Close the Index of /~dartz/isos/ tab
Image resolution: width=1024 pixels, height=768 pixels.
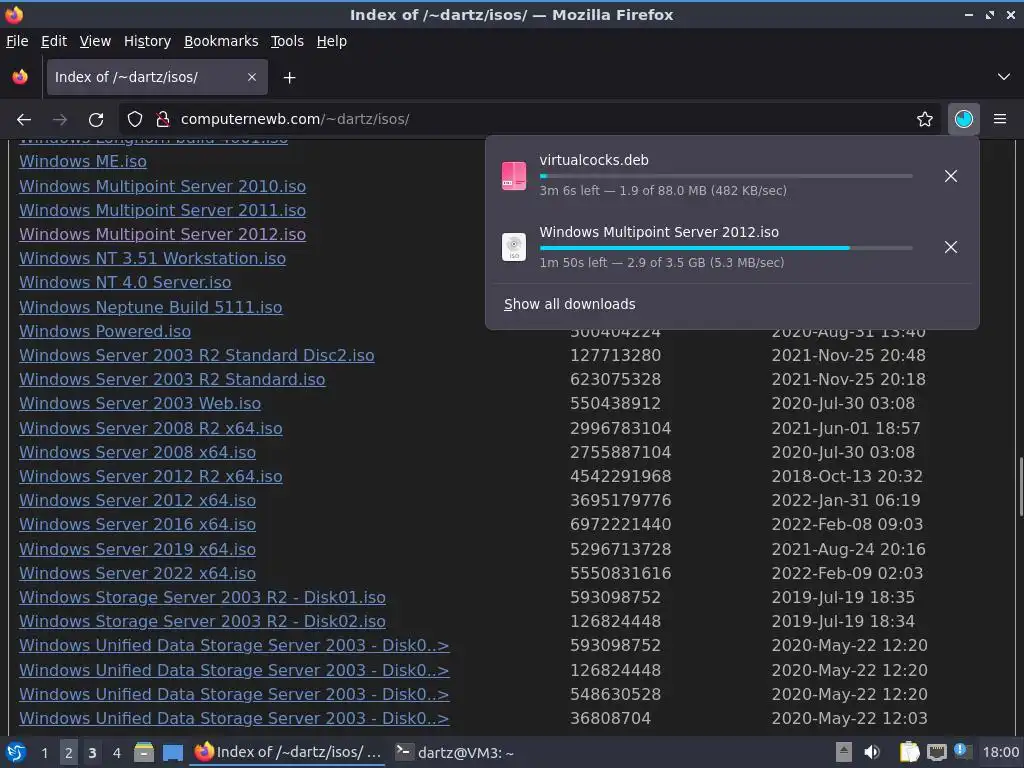(x=251, y=77)
